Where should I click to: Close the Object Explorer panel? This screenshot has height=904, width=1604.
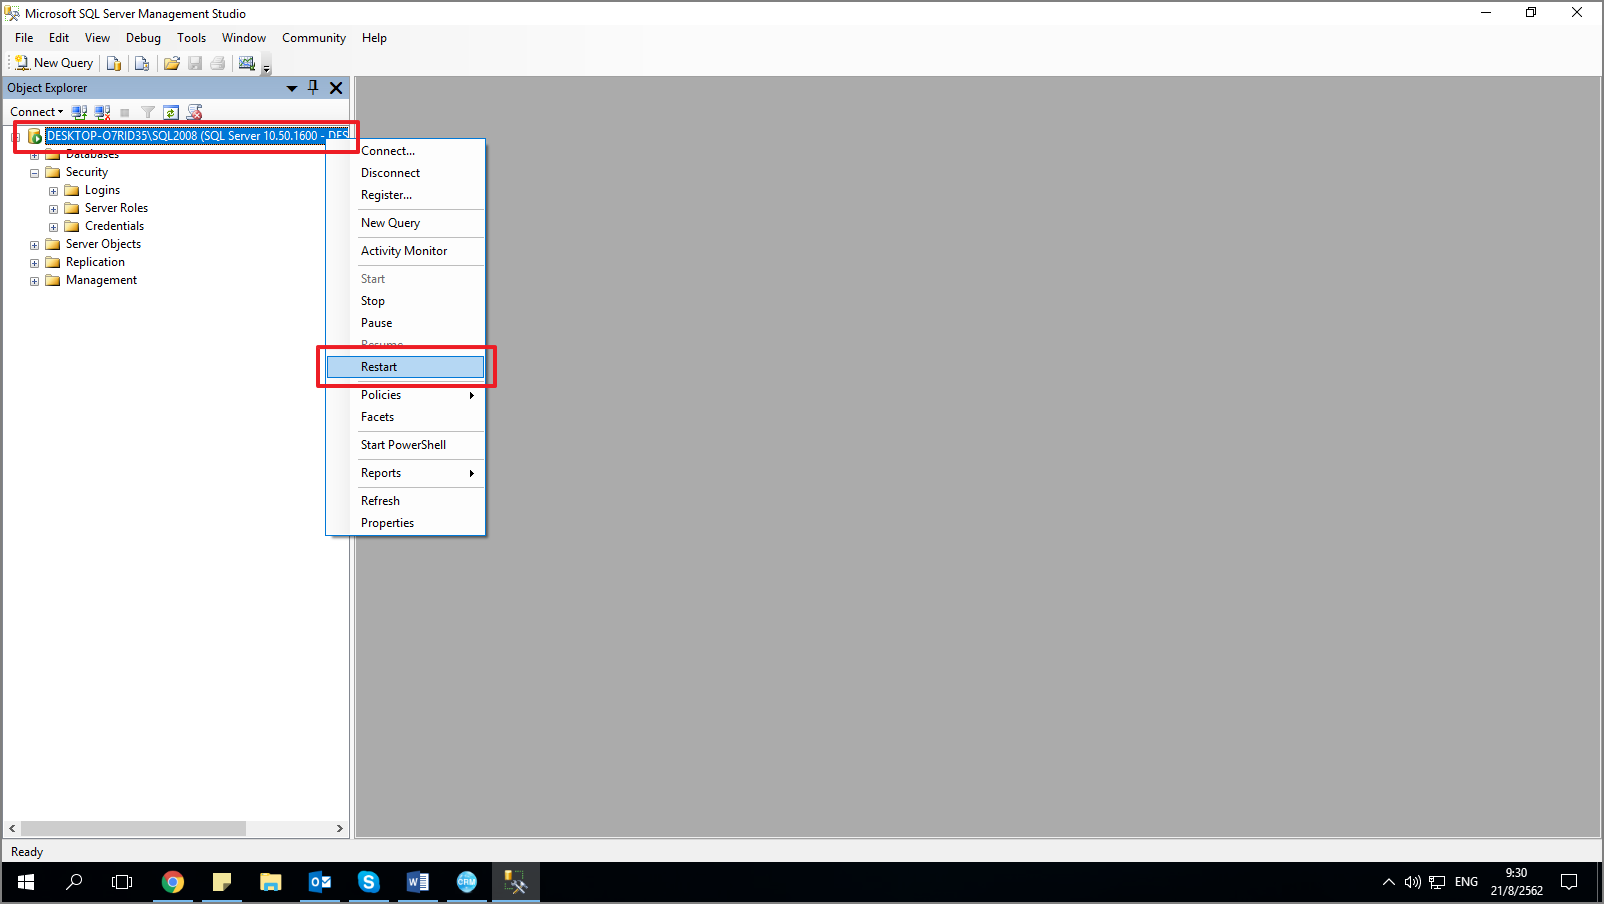336,88
